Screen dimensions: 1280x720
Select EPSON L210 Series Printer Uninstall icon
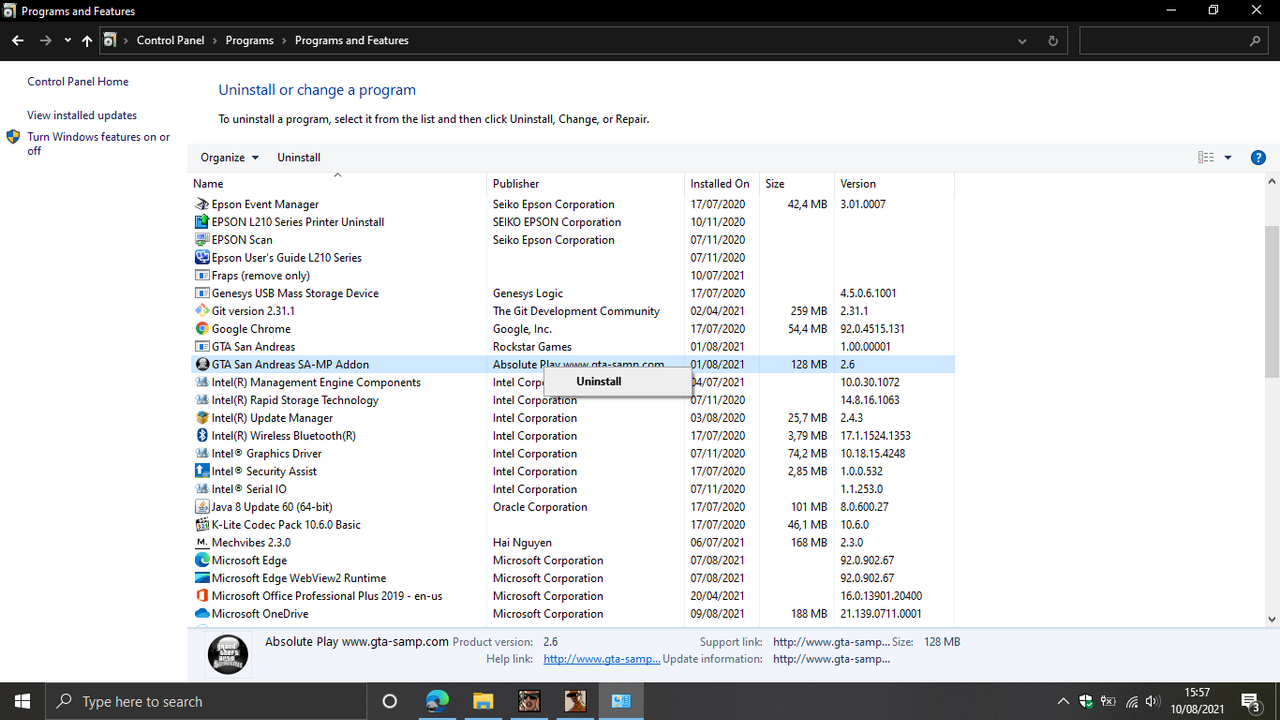[x=202, y=222]
